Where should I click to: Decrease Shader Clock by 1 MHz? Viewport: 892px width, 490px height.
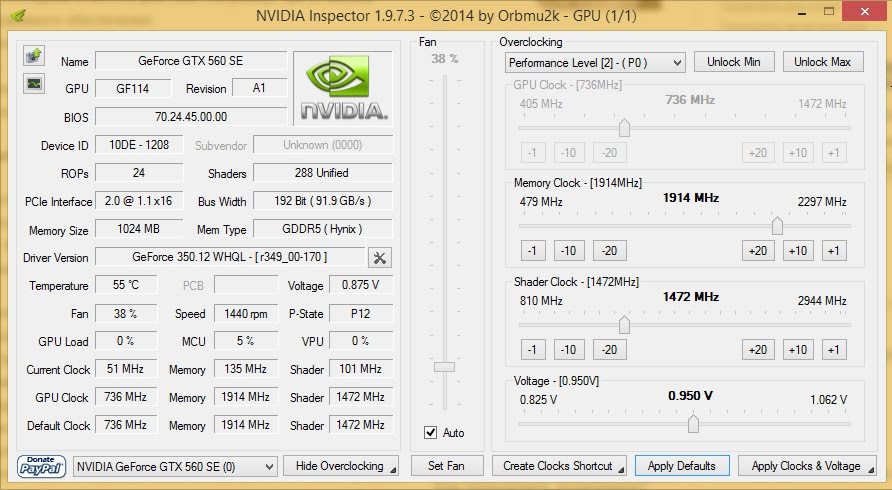[532, 350]
